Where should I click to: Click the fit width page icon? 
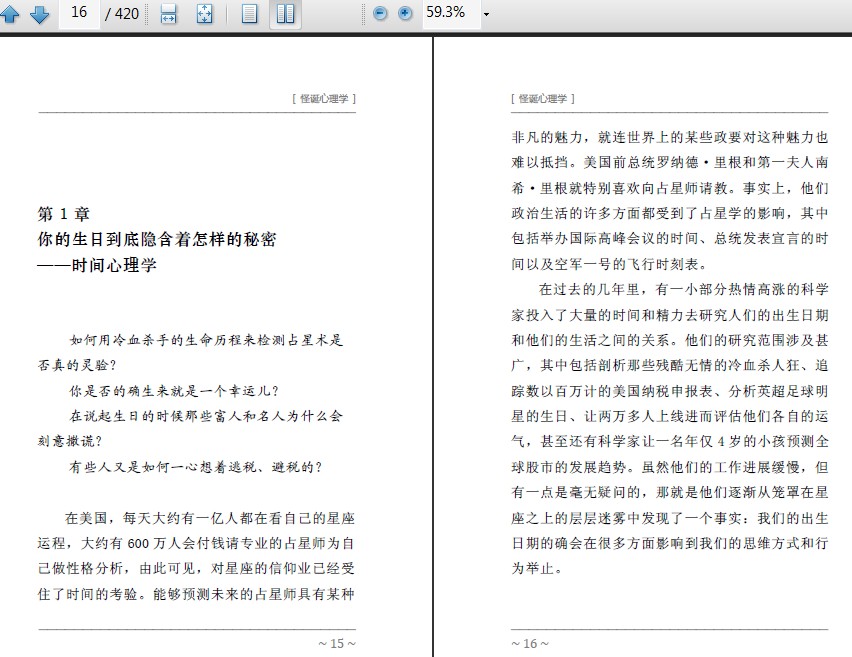click(x=168, y=14)
